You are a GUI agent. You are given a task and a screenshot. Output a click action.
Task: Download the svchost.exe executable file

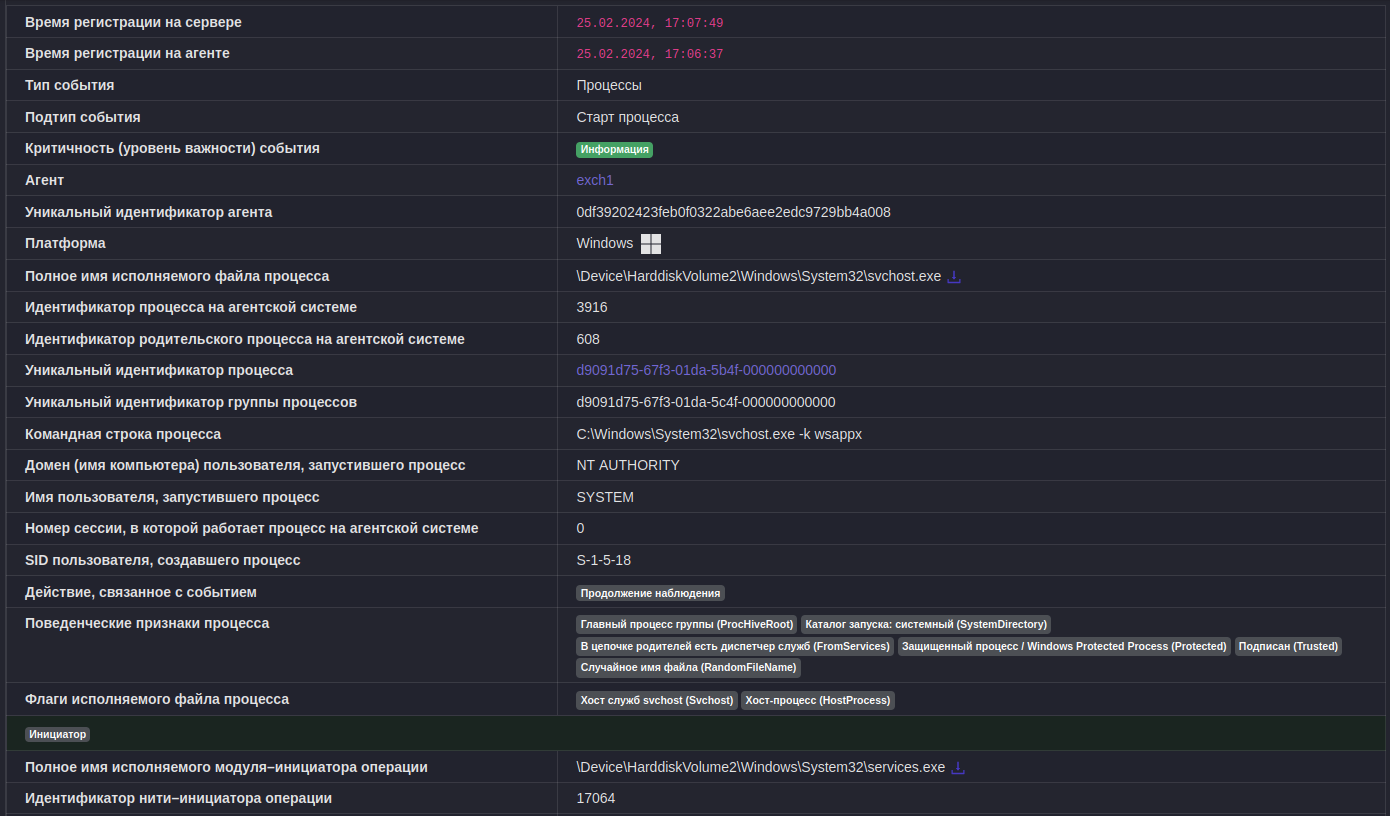point(954,277)
